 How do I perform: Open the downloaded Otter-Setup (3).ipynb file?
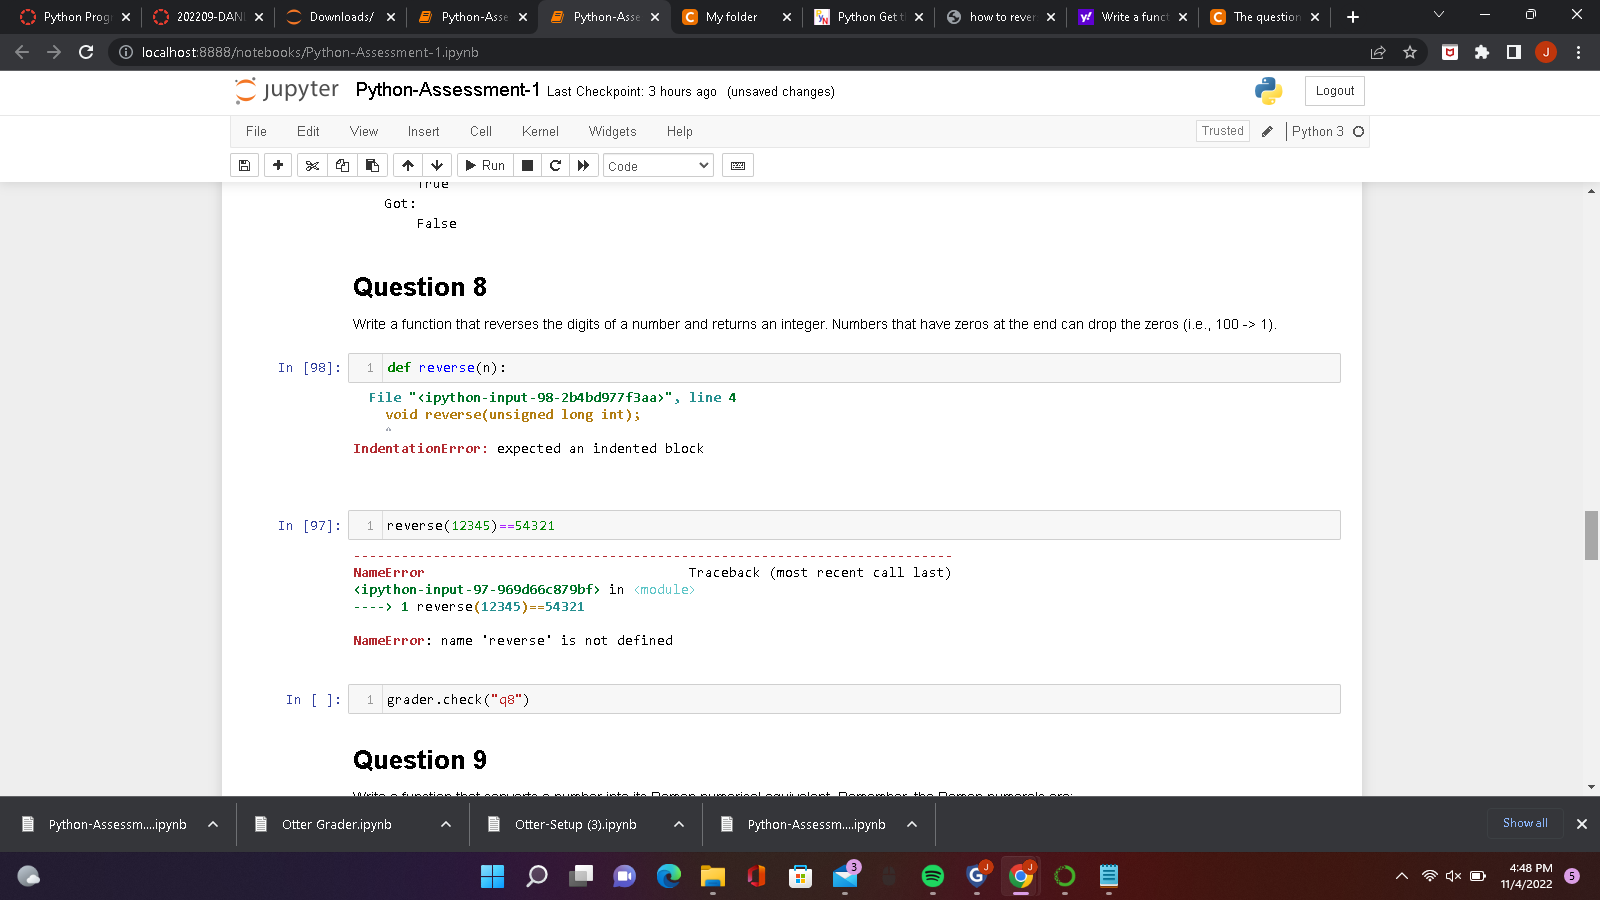click(x=575, y=824)
